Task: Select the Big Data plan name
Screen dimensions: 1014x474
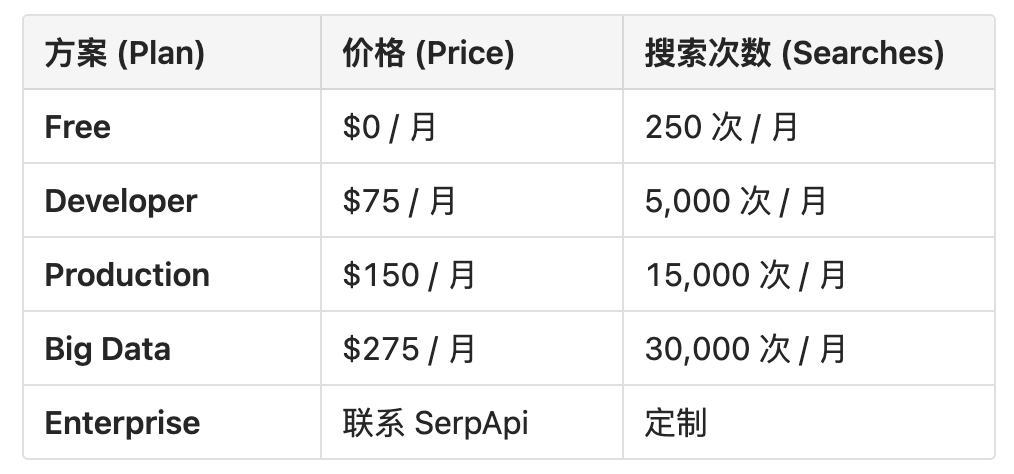Action: click(108, 349)
